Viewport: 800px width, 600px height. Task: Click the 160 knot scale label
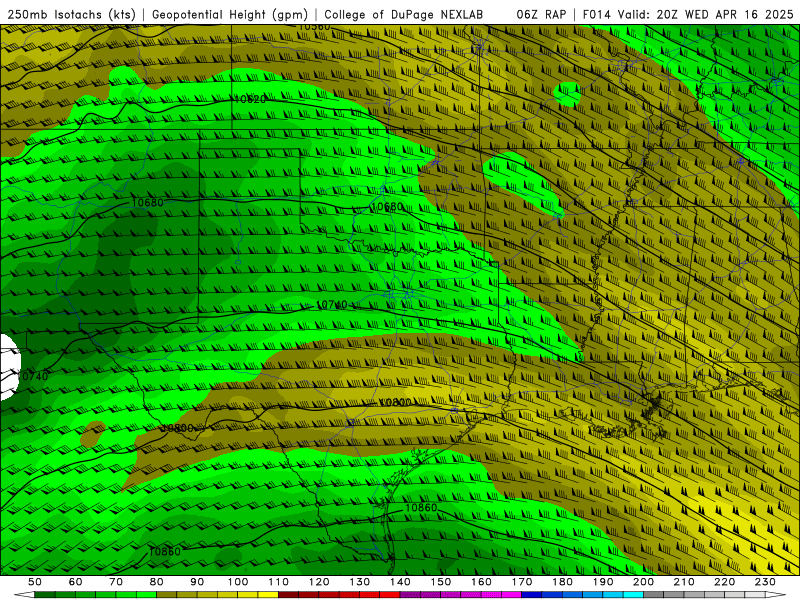coord(481,582)
